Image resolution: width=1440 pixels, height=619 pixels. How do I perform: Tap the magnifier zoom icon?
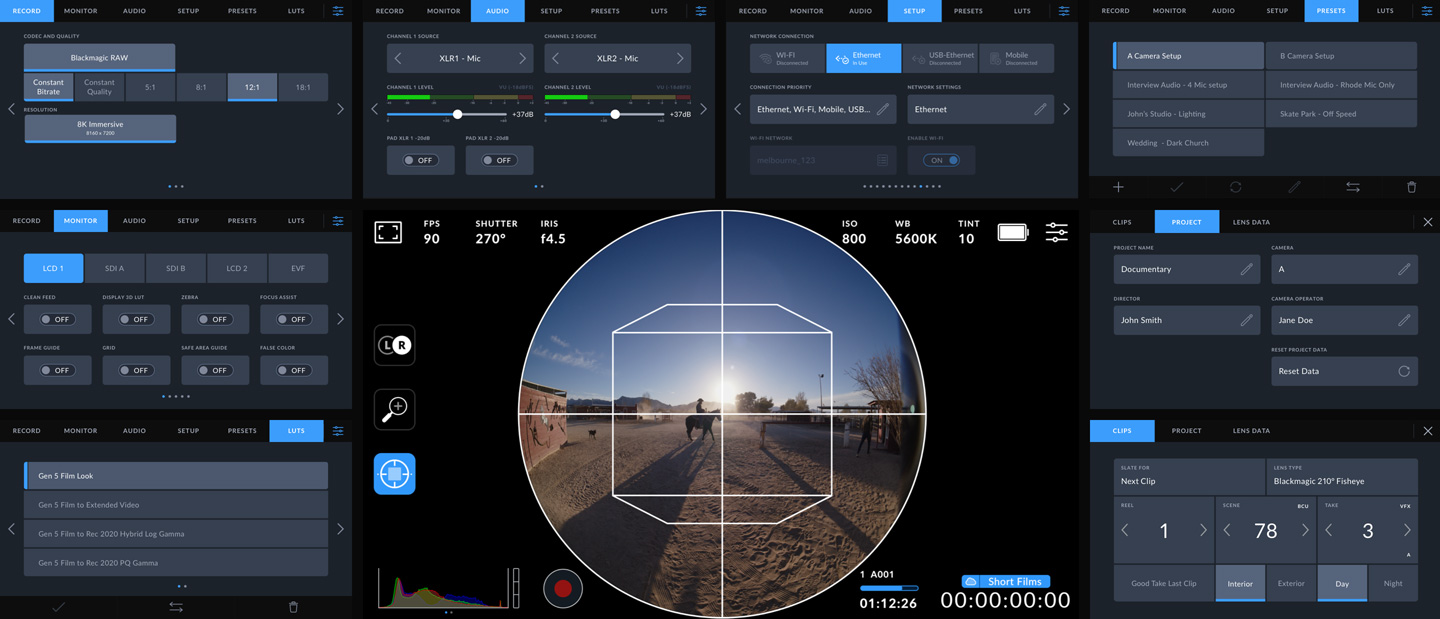coord(394,409)
